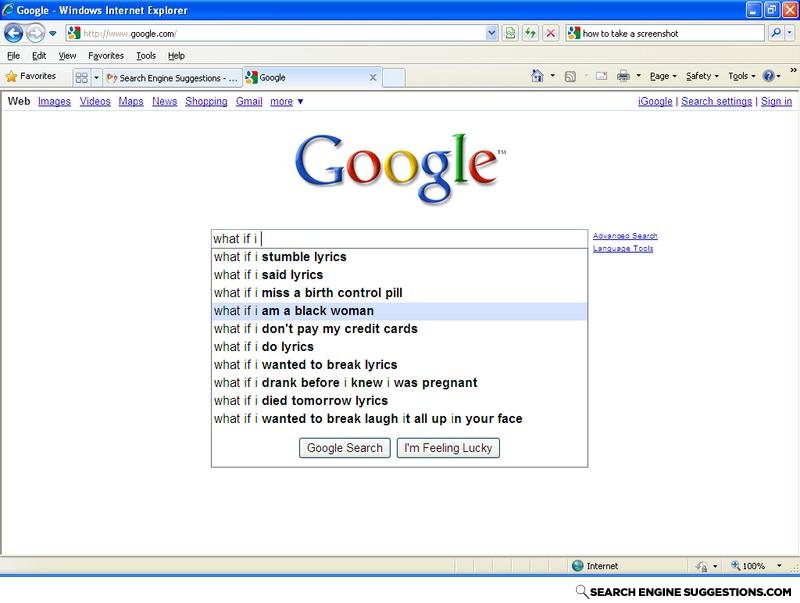
Task: Open the recent pages dropdown arrow
Action: pos(53,34)
